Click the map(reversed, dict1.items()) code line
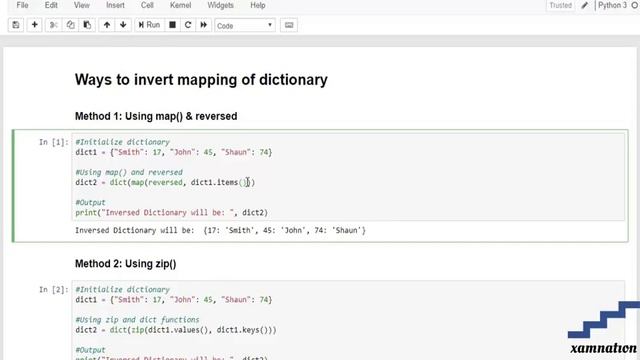This screenshot has height=360, width=640. pyautogui.click(x=165, y=182)
